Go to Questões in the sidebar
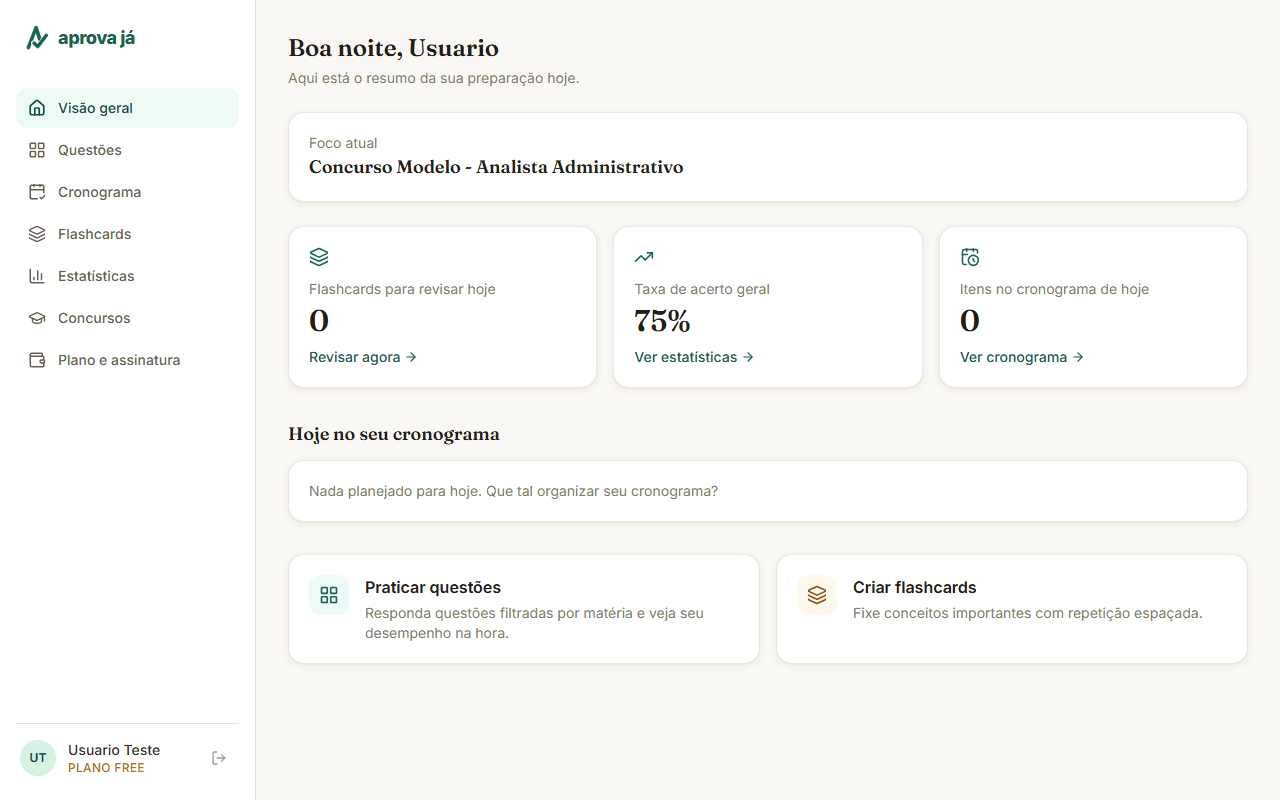 128,150
